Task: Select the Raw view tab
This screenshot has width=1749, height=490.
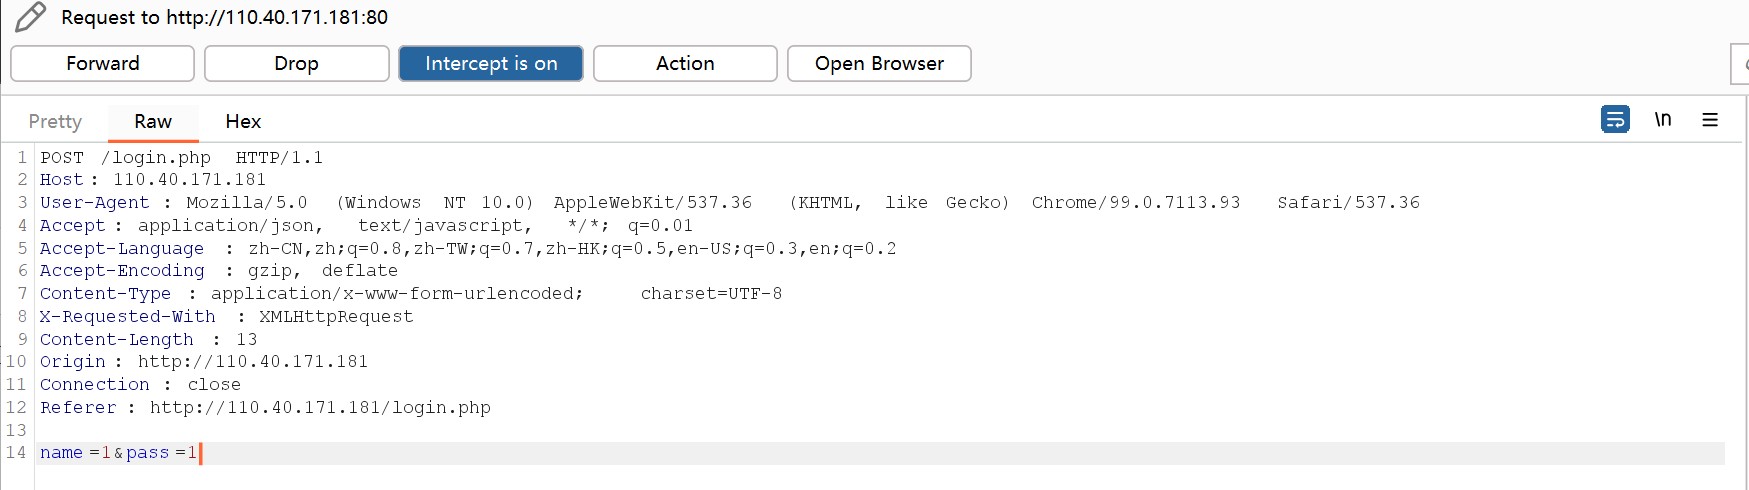Action: pyautogui.click(x=153, y=121)
